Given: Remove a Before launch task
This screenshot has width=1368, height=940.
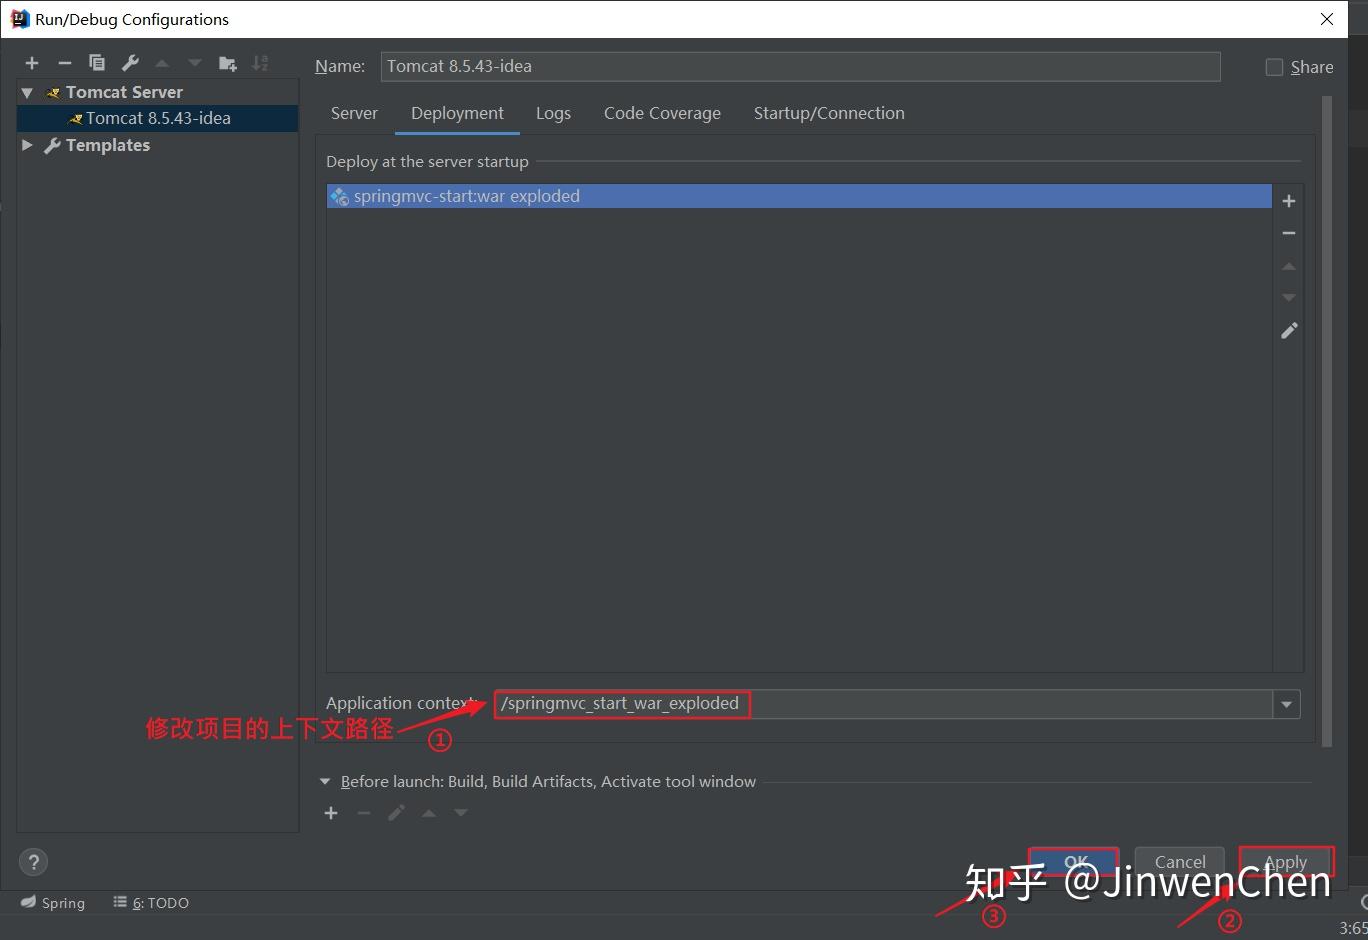Looking at the screenshot, I should pos(364,813).
